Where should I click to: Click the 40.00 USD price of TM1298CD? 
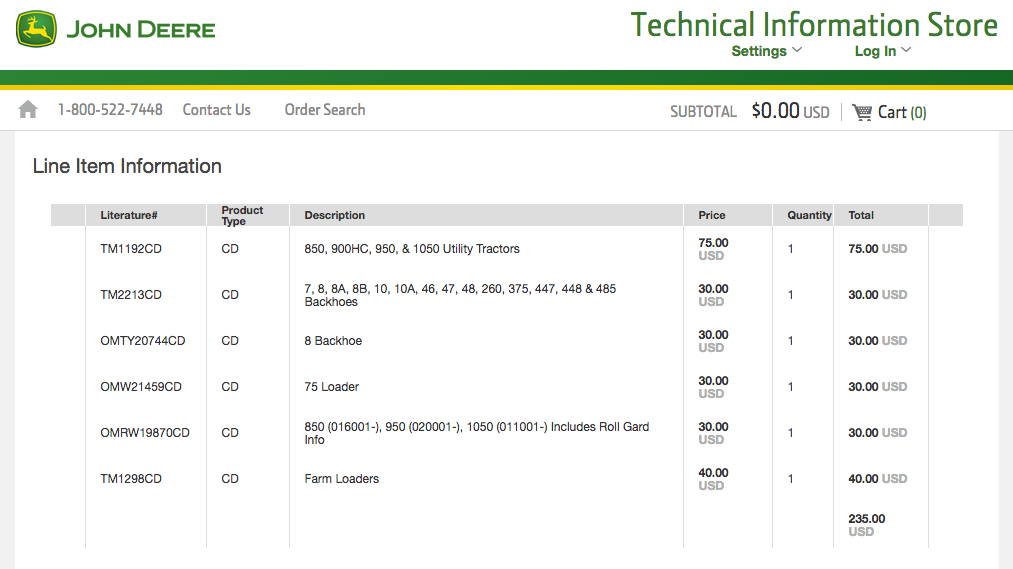click(x=713, y=479)
